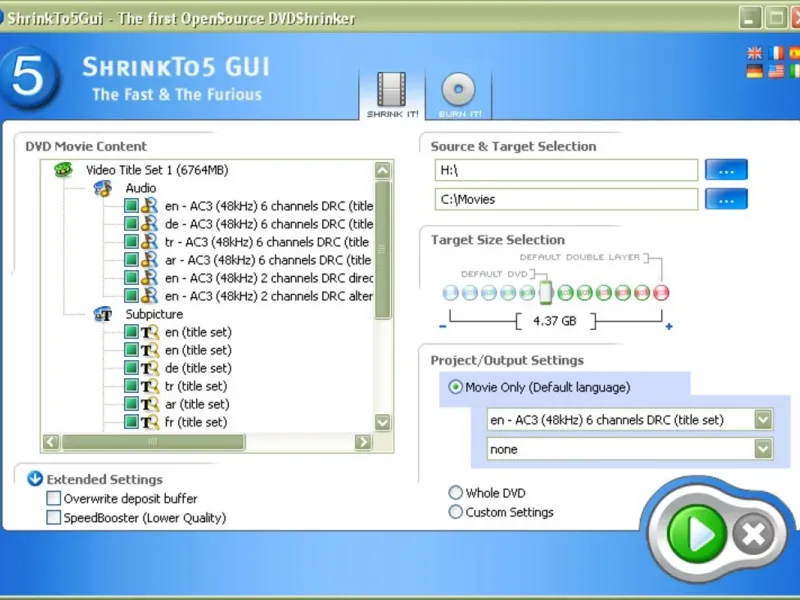Image resolution: width=800 pixels, height=600 pixels.
Task: Click right arrow of horizontal tree scrollbar
Action: (x=363, y=442)
